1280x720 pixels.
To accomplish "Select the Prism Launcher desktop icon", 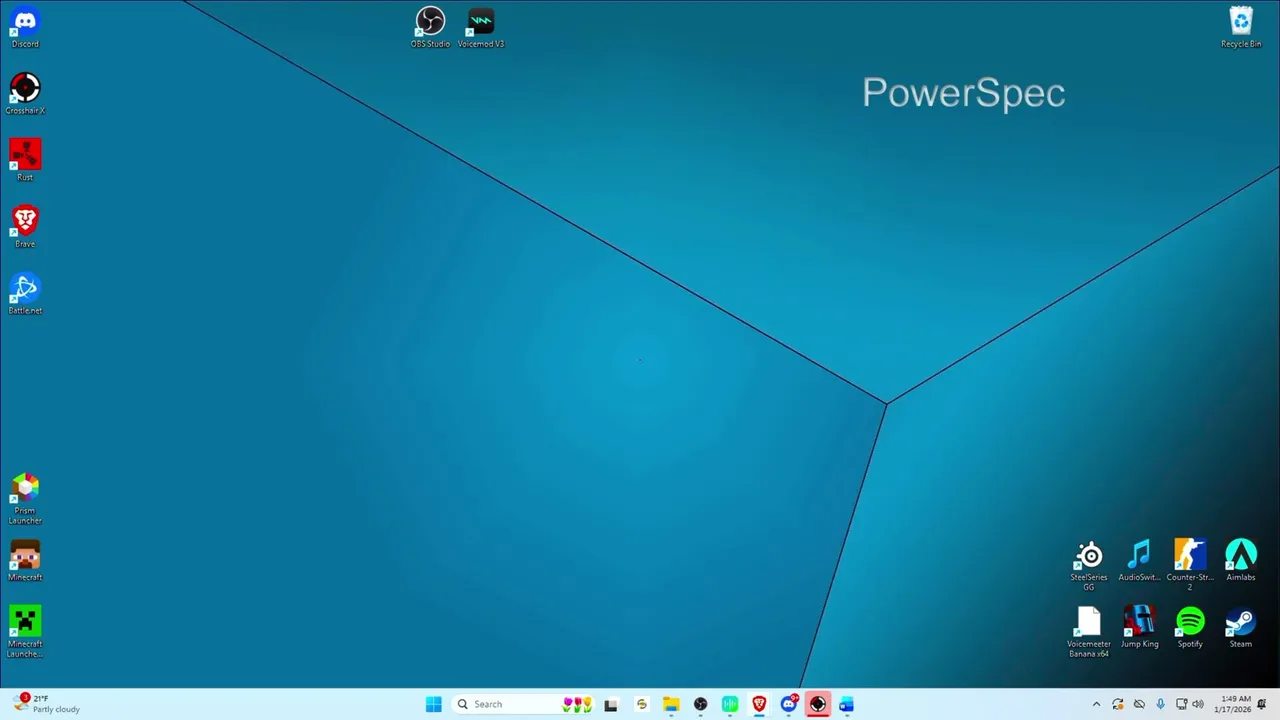I will coord(25,499).
